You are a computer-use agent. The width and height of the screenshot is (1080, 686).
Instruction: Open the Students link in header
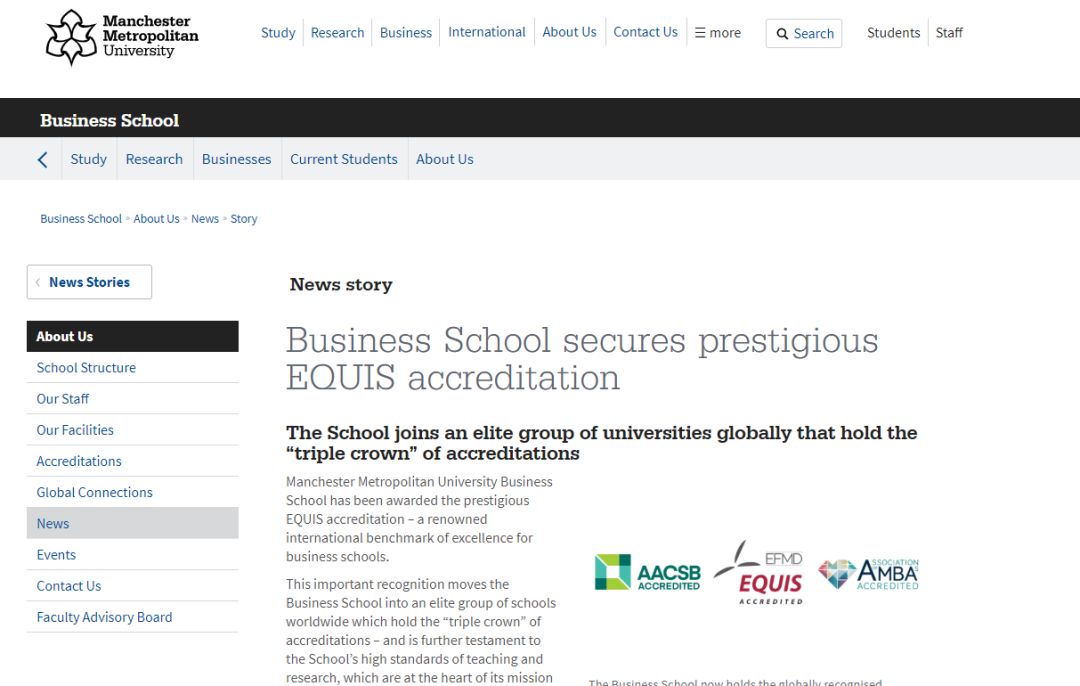[x=893, y=33]
